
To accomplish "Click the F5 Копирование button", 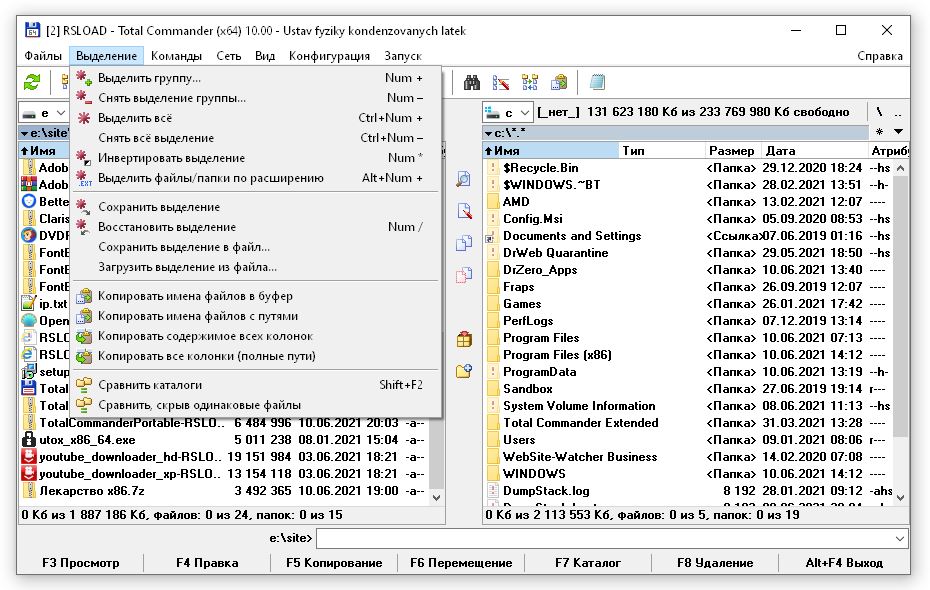I will click(x=334, y=563).
